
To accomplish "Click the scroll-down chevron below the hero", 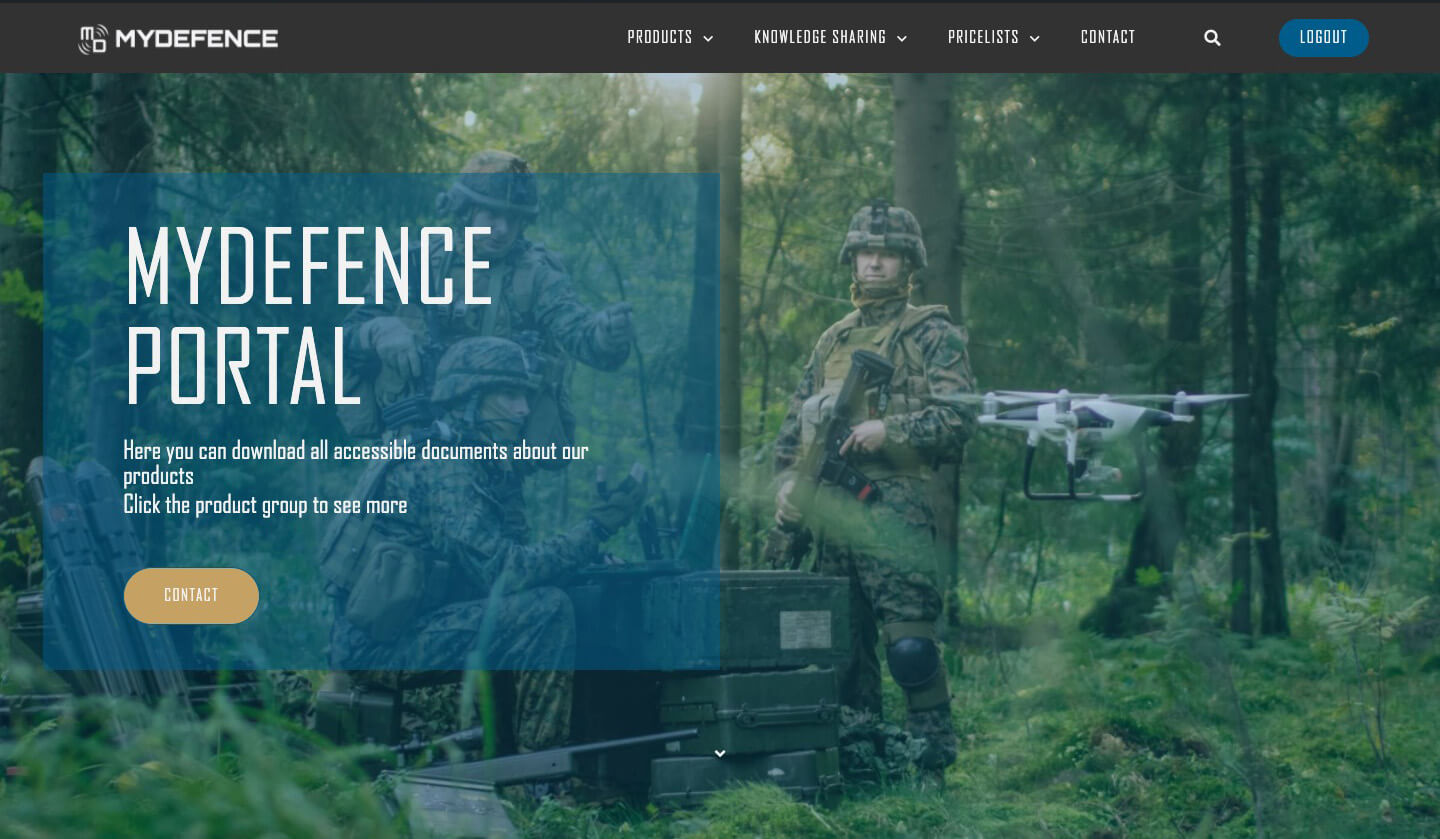I will 720,754.
